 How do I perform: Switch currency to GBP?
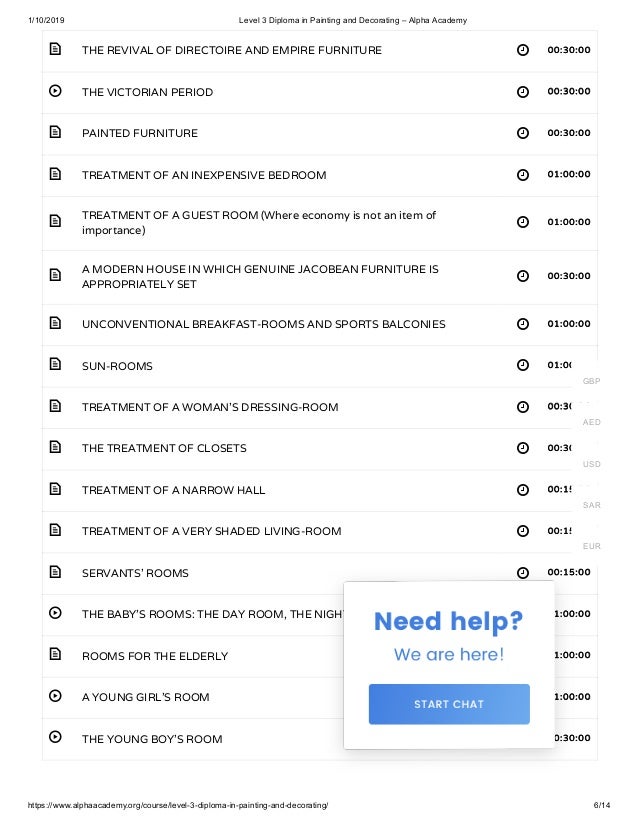click(592, 381)
